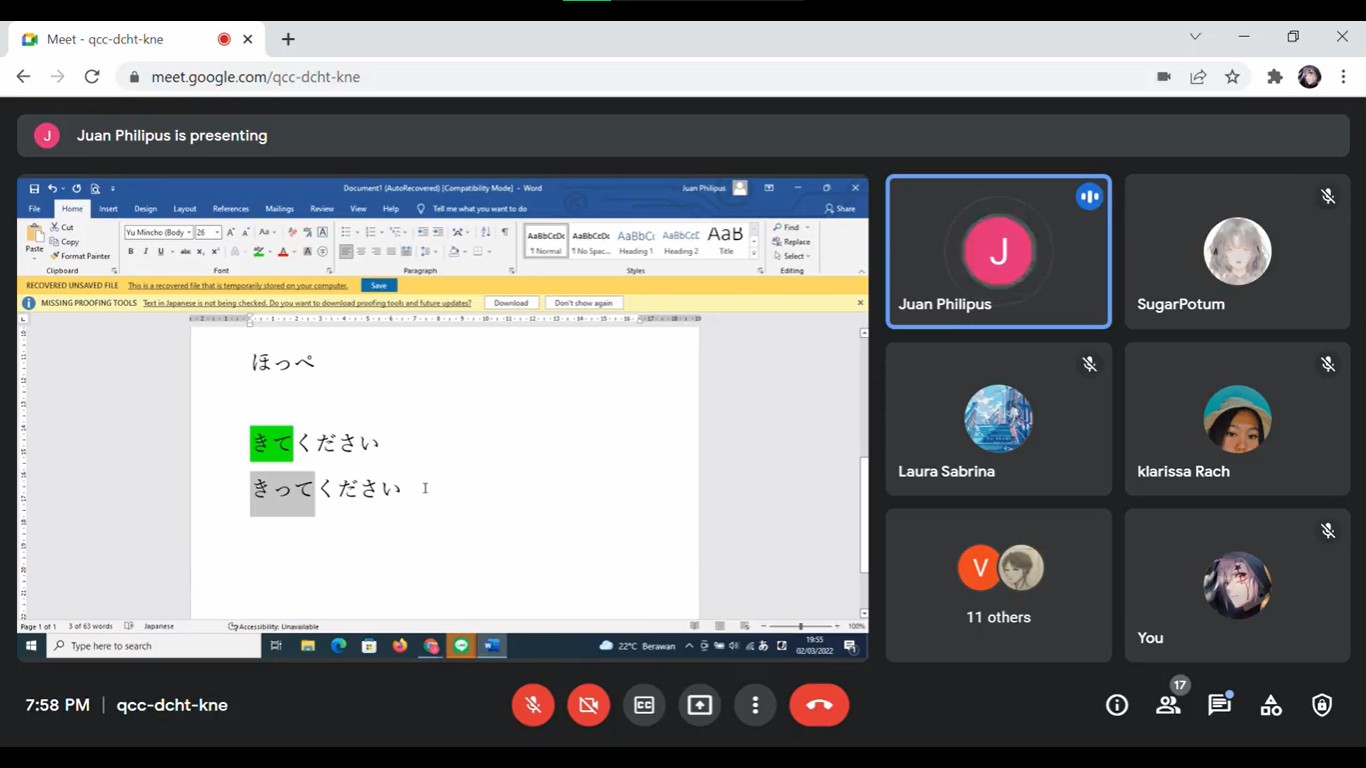Click the Chrome back arrow

point(24,77)
